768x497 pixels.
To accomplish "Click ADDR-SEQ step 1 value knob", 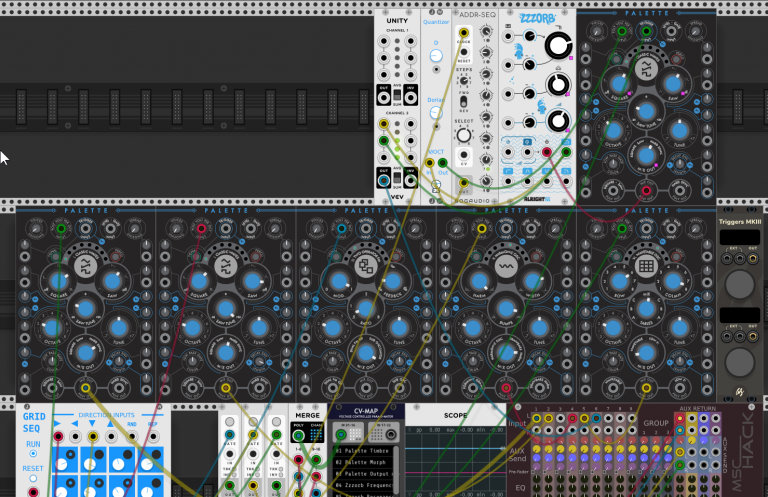I will [485, 32].
